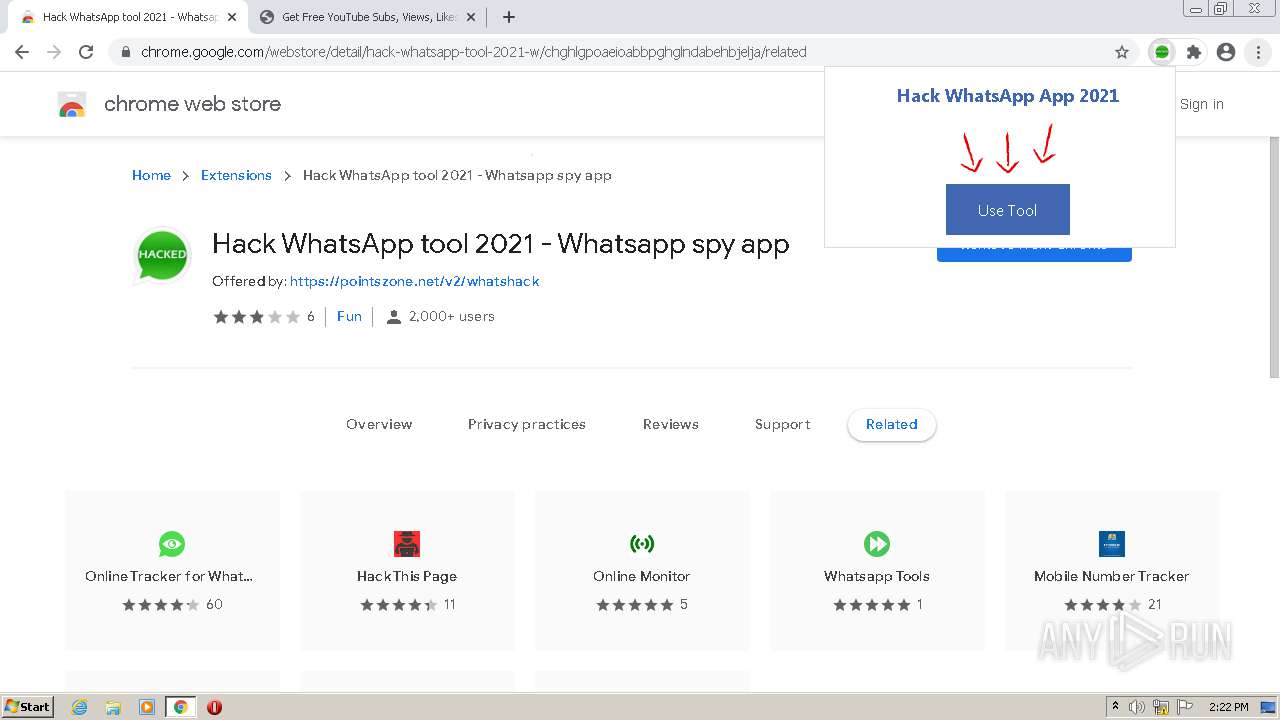The width and height of the screenshot is (1280, 720).
Task: Show hidden tray icons arrow
Action: click(x=1115, y=707)
